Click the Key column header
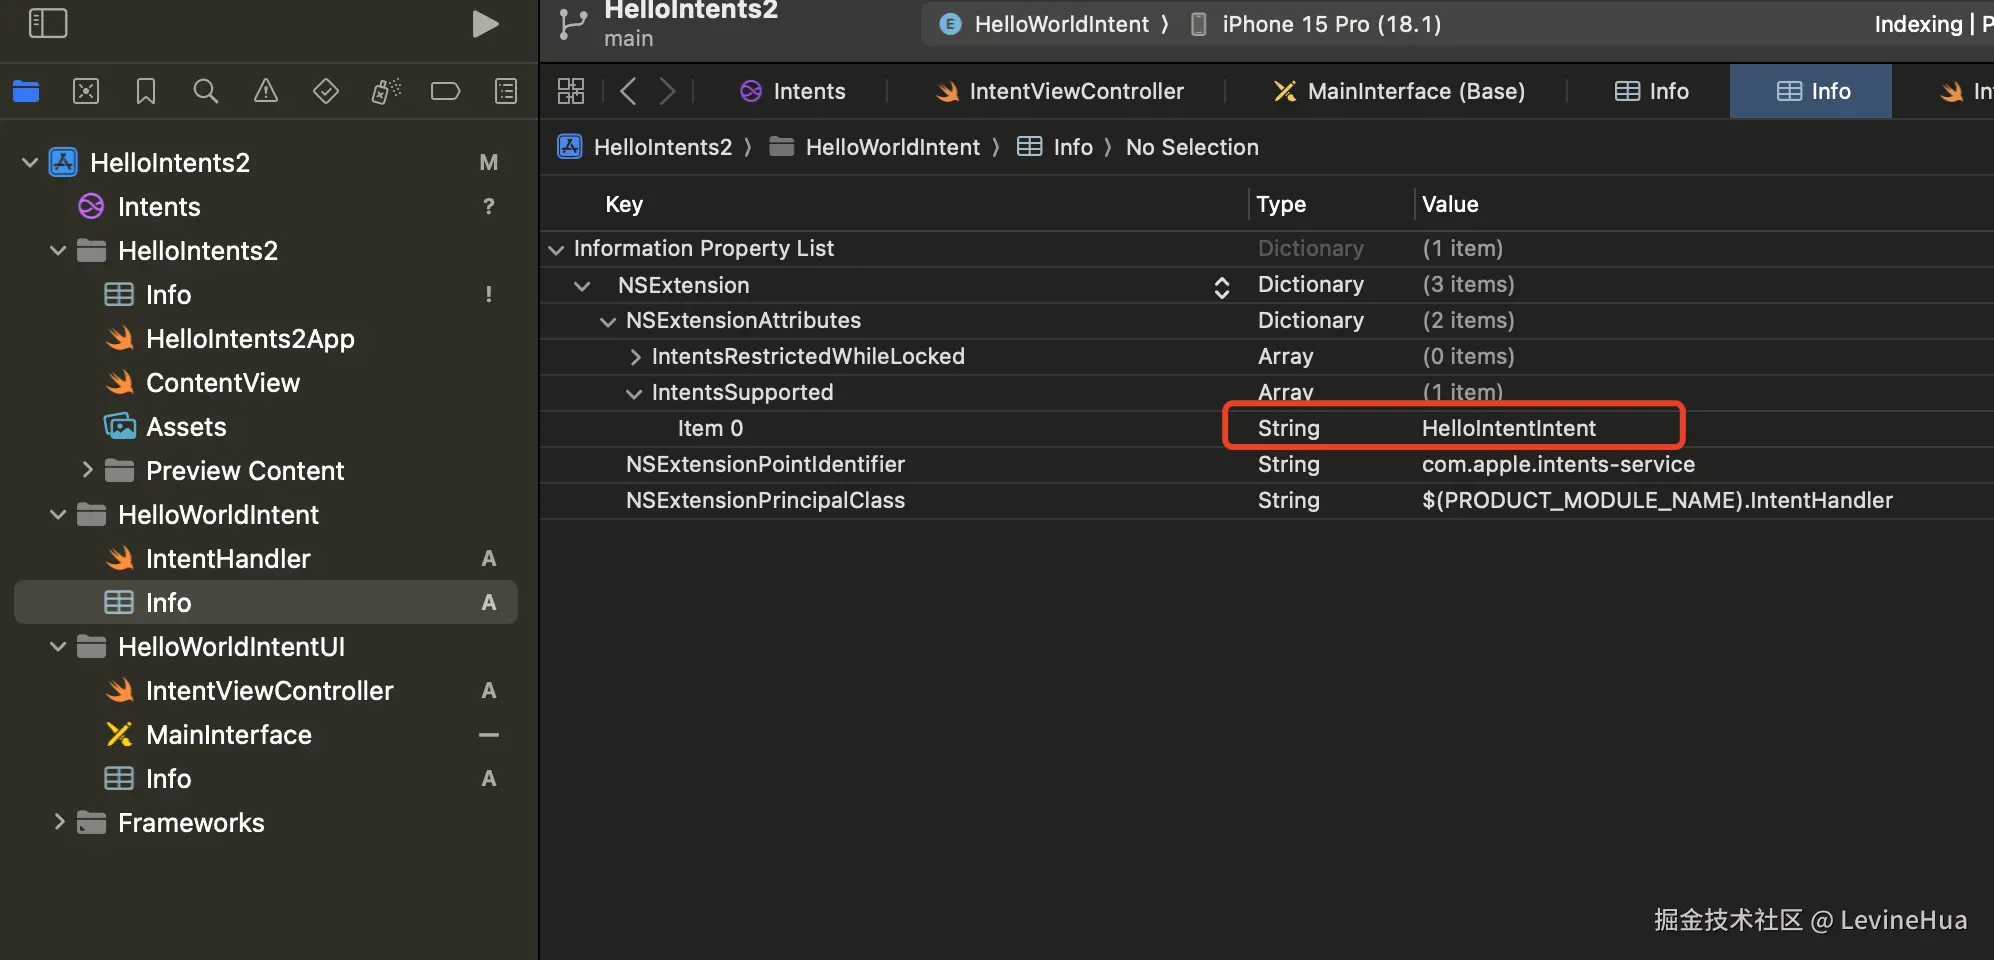Image resolution: width=1994 pixels, height=960 pixels. 624,204
